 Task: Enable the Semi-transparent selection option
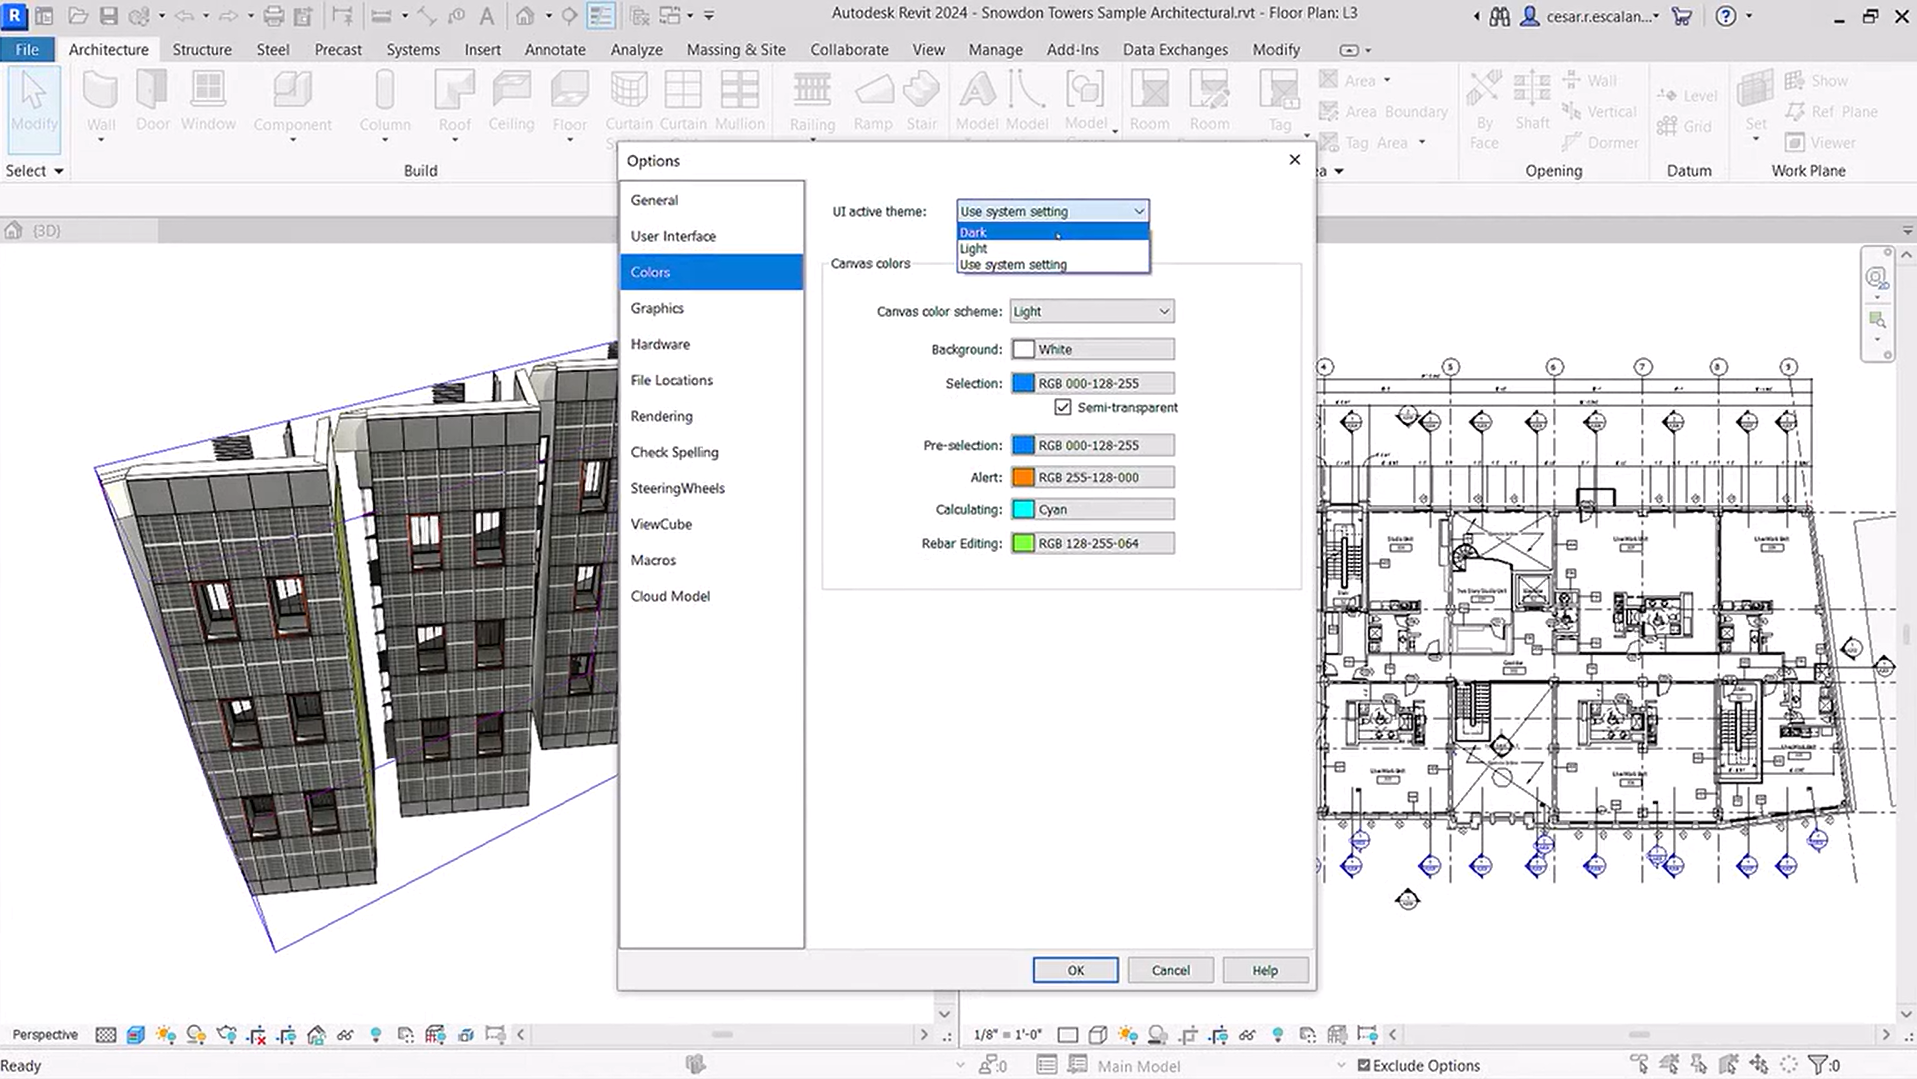tap(1062, 407)
